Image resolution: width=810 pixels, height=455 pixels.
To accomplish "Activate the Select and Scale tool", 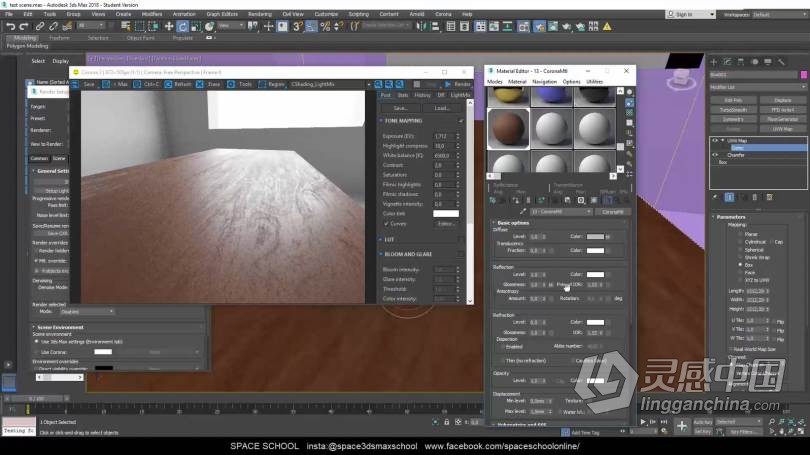I will pyautogui.click(x=196, y=26).
